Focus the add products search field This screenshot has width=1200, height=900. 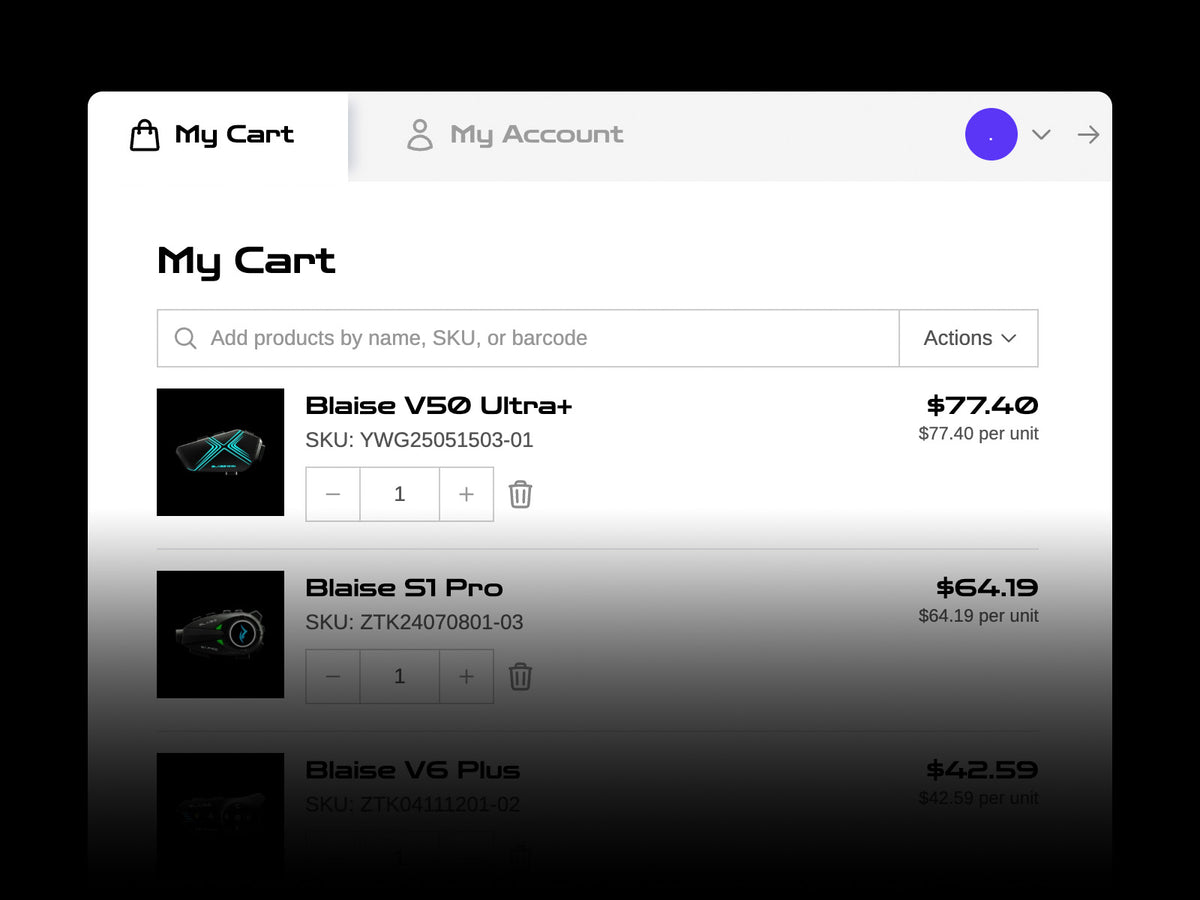528,338
